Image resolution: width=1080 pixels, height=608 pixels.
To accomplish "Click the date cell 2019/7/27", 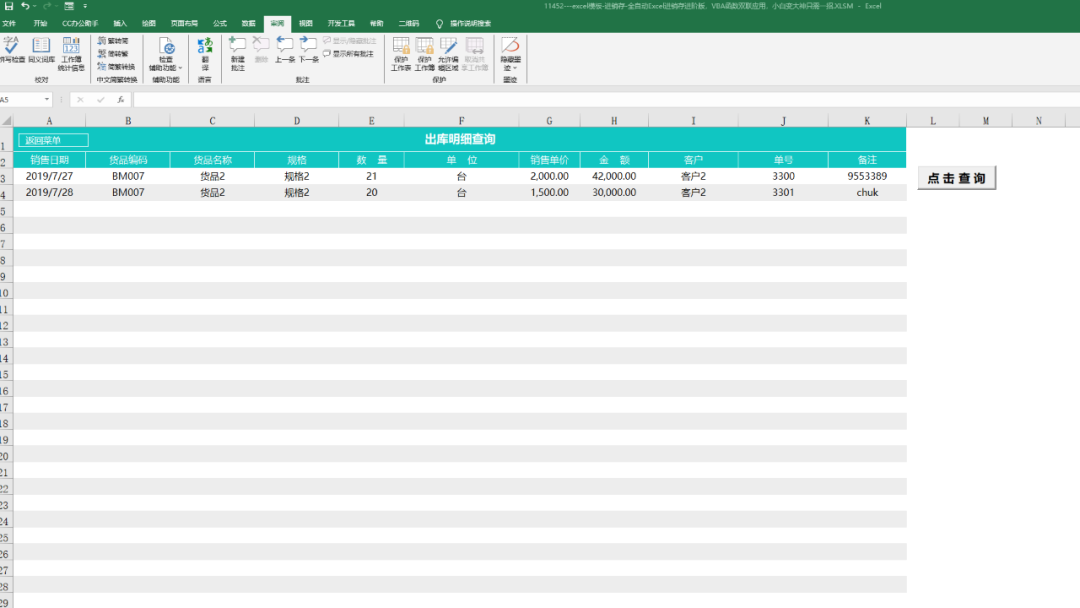I will [x=50, y=176].
